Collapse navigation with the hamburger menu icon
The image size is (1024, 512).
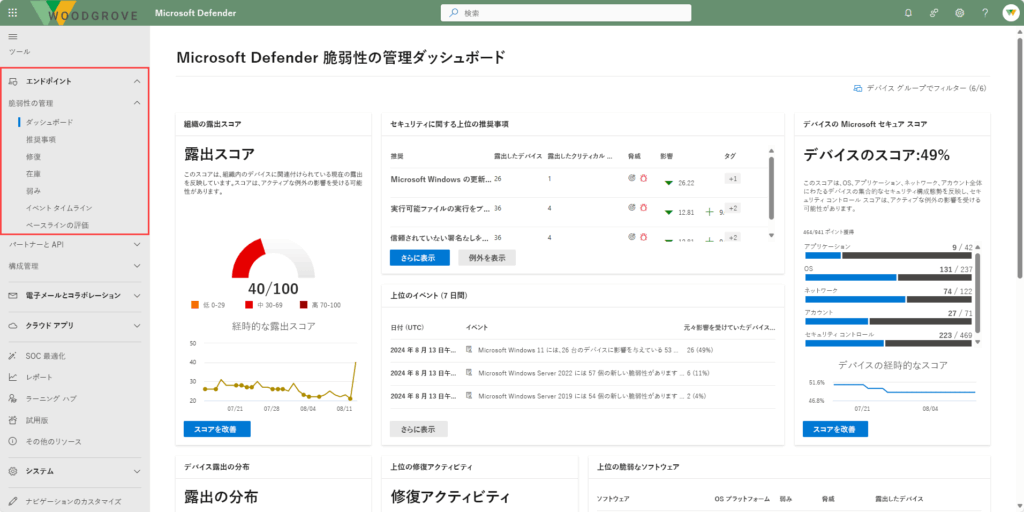13,36
